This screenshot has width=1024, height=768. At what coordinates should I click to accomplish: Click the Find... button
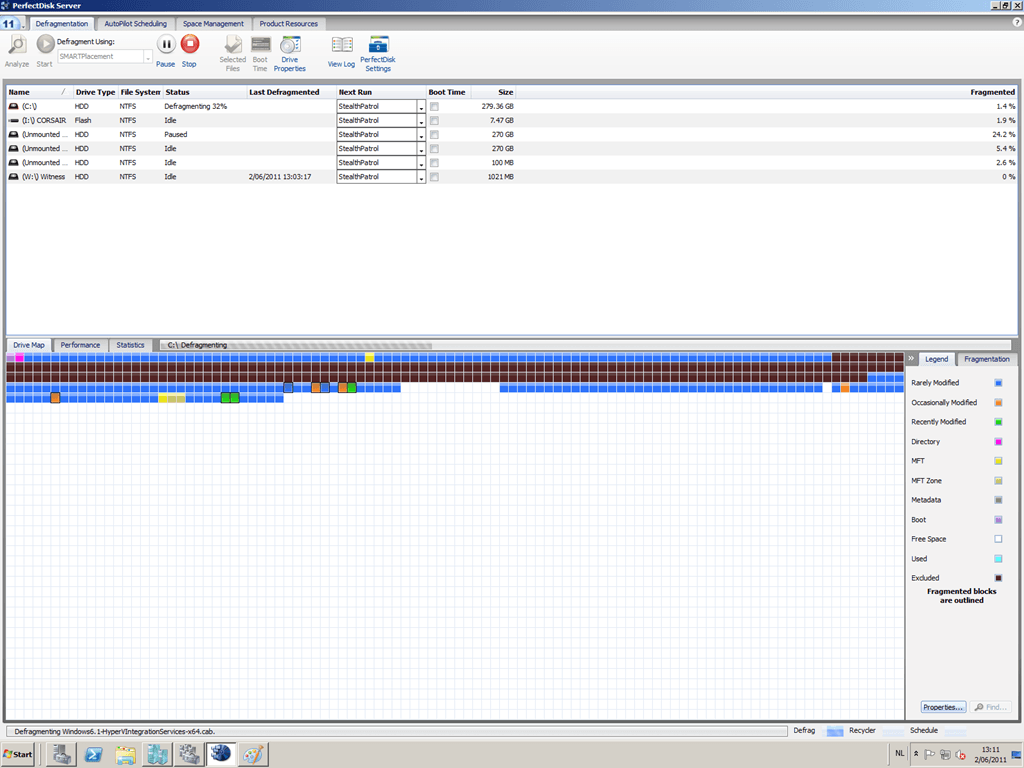[x=991, y=707]
